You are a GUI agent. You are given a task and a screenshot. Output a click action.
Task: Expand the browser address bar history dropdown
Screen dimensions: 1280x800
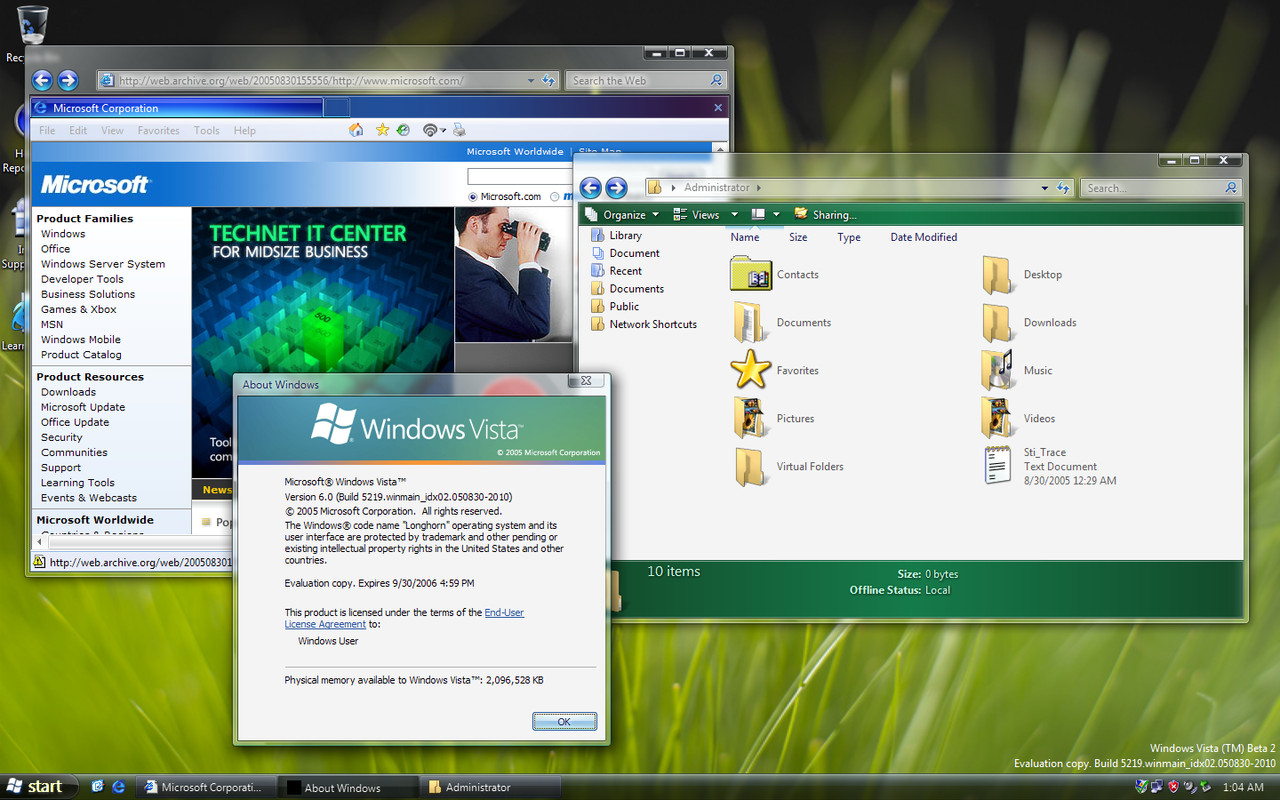[x=530, y=81]
